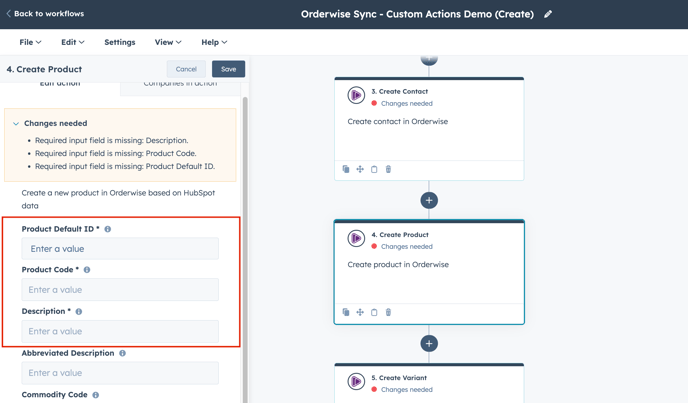The height and width of the screenshot is (403, 688).
Task: Click Changes needed on Create Variant card
Action: coord(407,390)
